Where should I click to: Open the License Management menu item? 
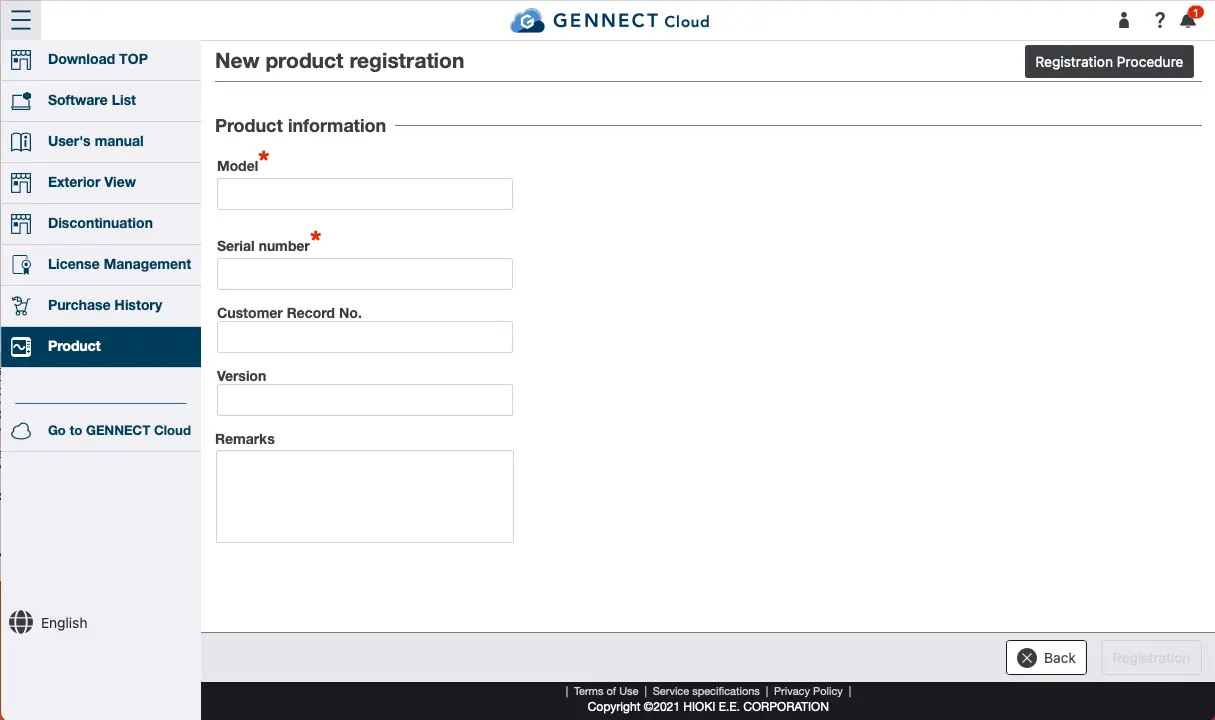coord(101,265)
